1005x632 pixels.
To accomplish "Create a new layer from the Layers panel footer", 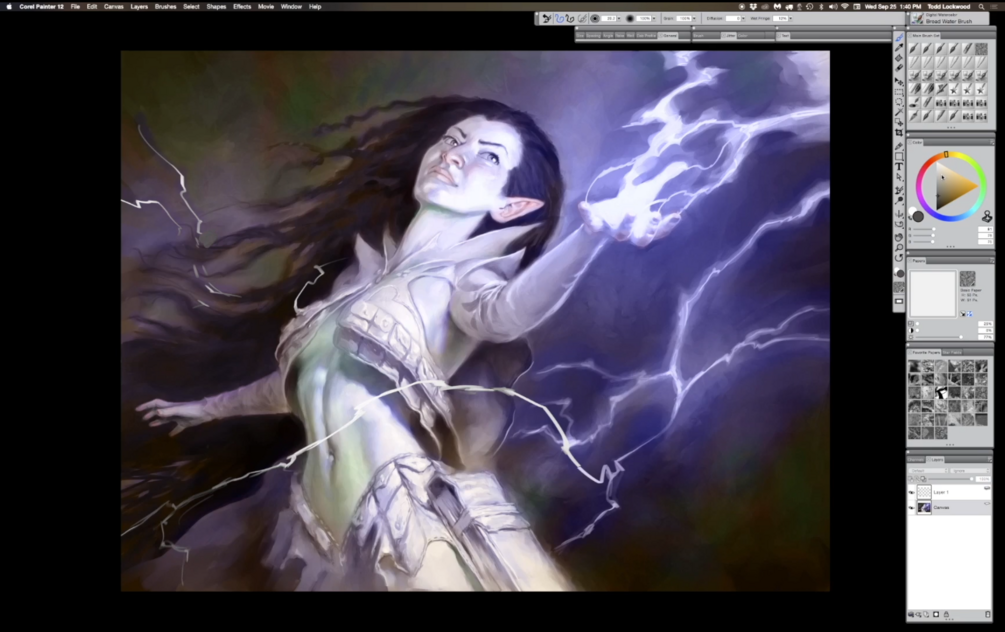I will click(926, 614).
